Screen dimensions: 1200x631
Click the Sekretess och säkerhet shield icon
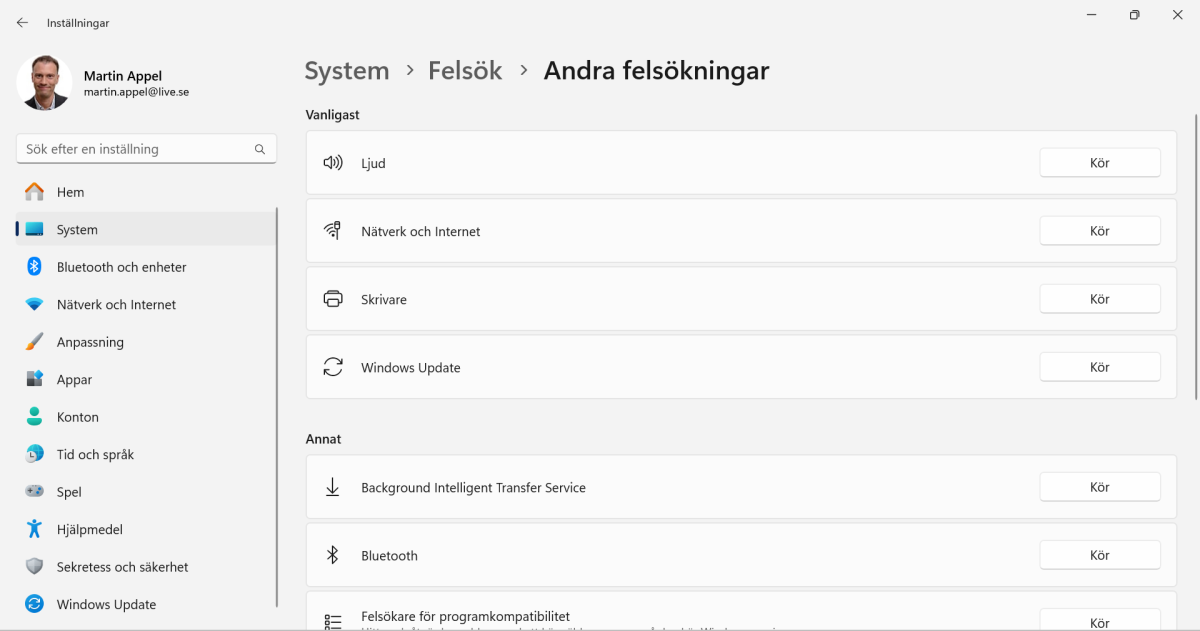point(31,566)
